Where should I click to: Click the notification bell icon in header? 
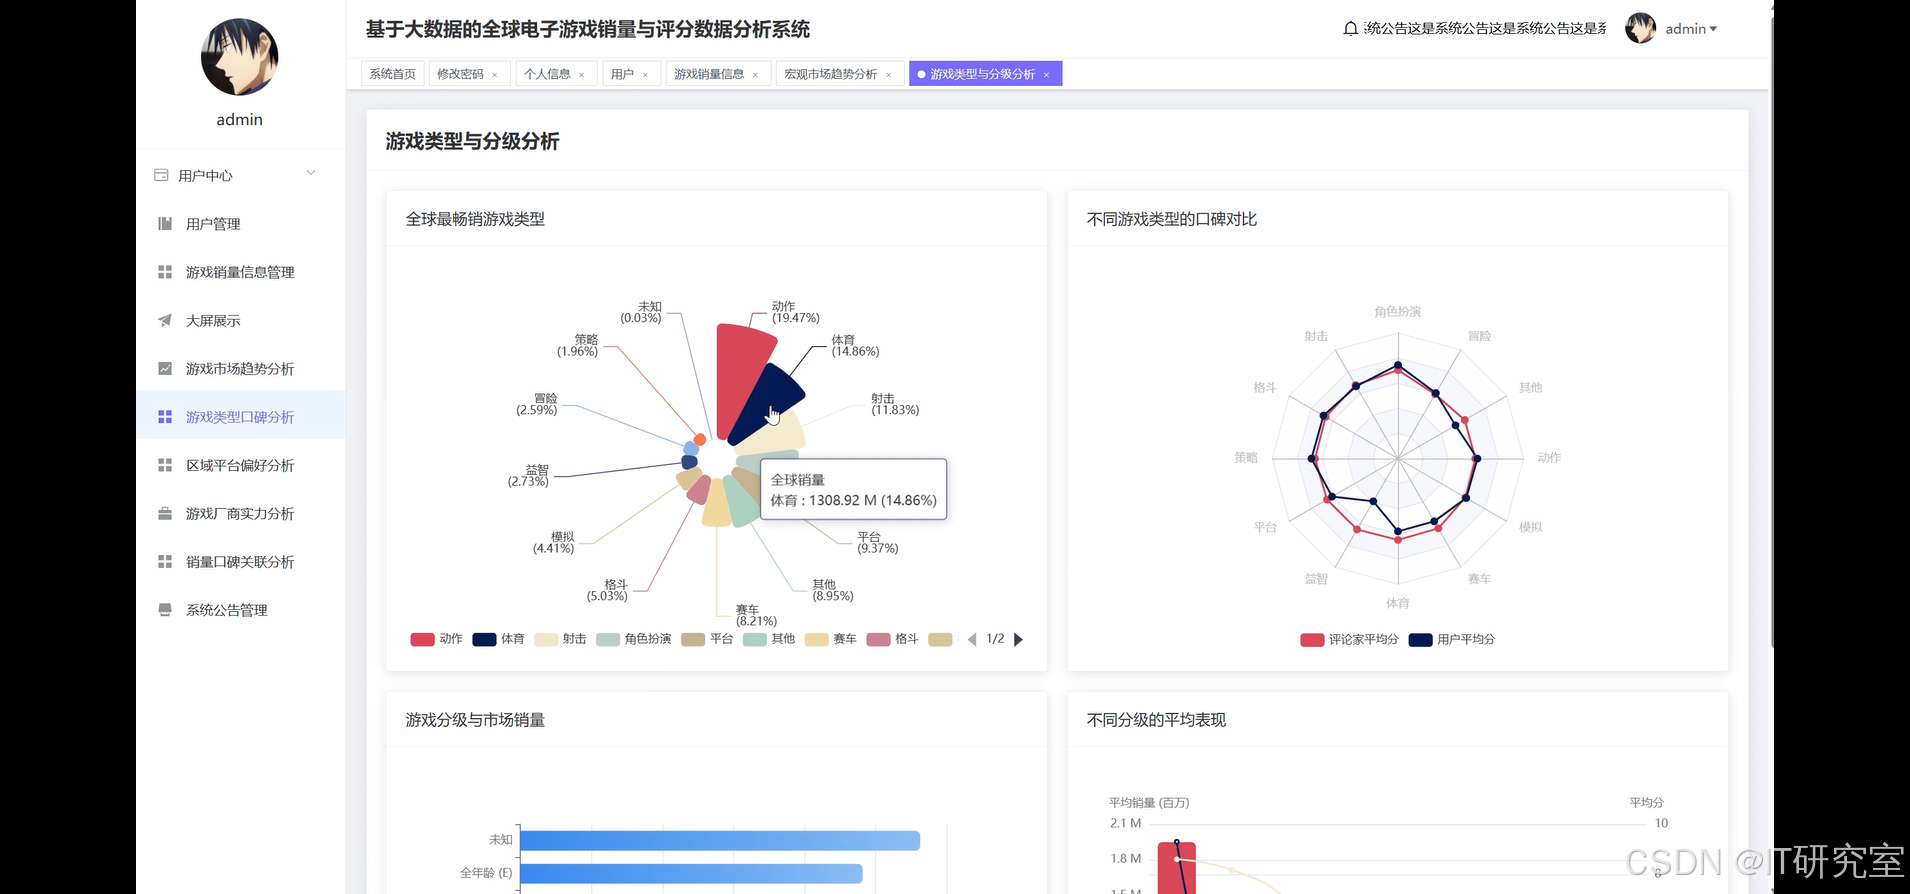click(x=1350, y=29)
